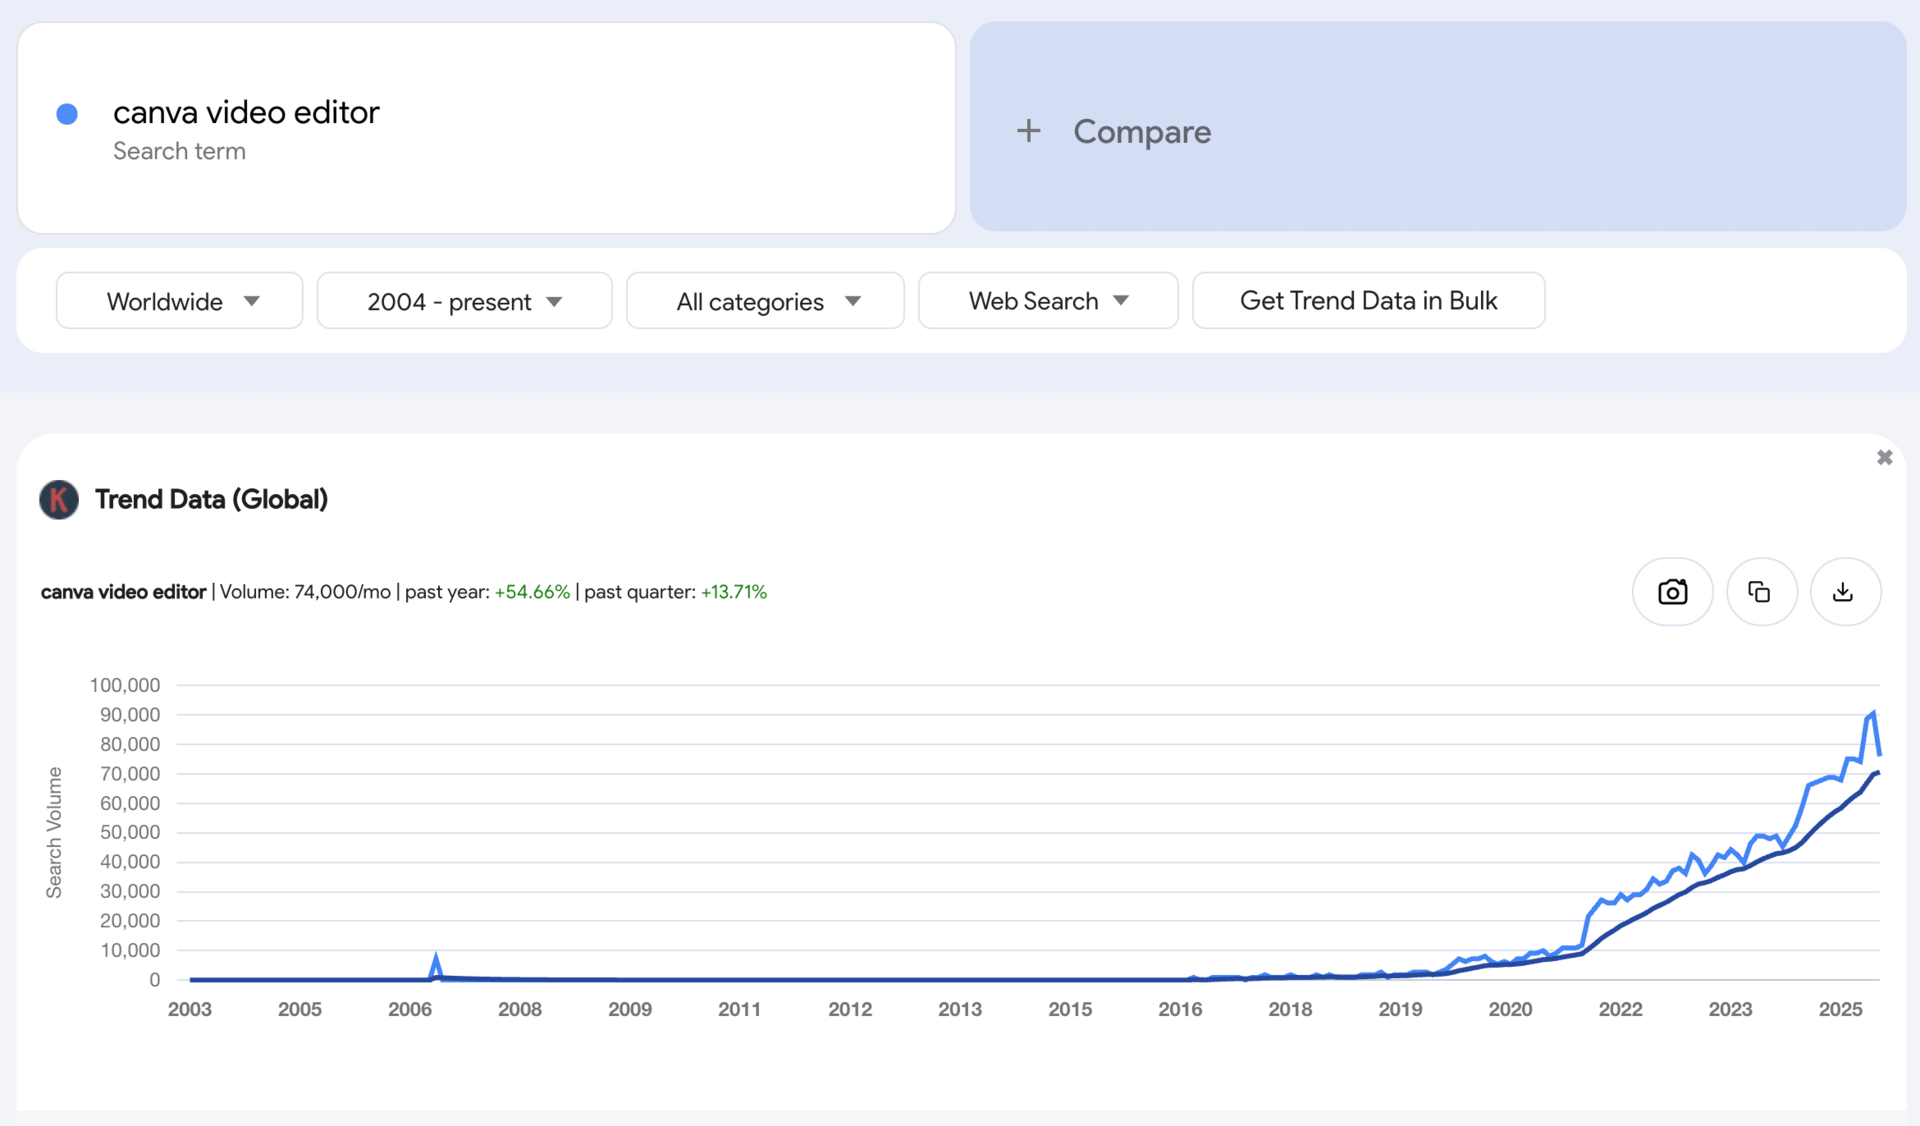Open the 2004 - present date dropdown
This screenshot has height=1126, width=1920.
pos(464,301)
